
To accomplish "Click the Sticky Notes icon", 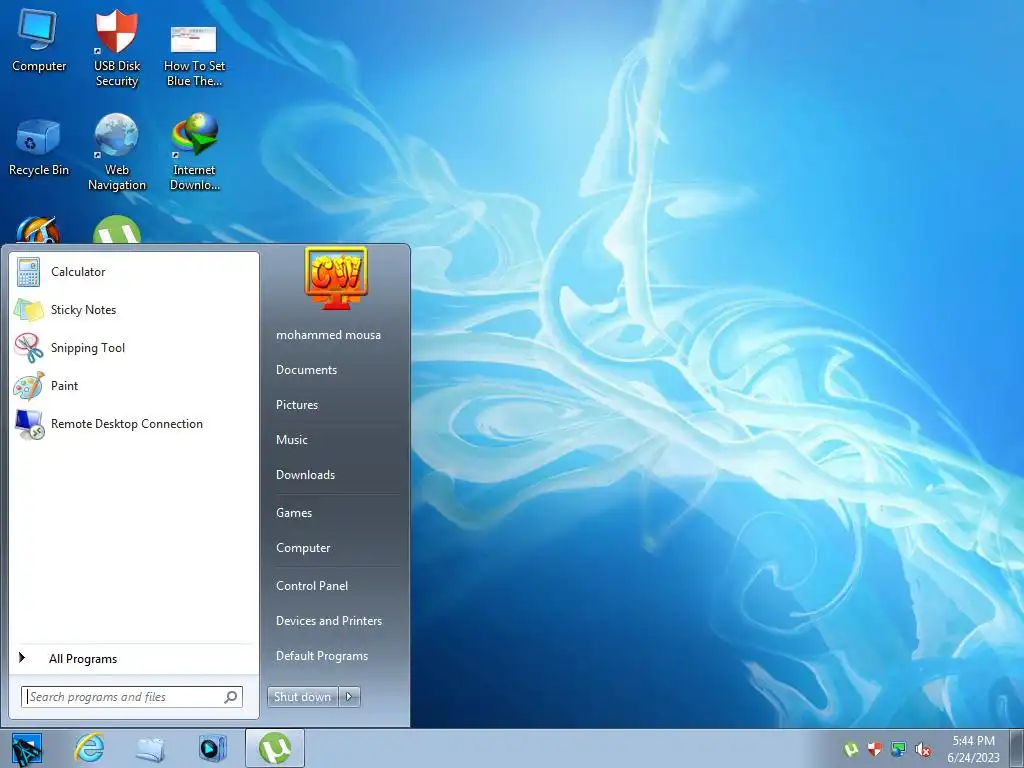I will [28, 310].
